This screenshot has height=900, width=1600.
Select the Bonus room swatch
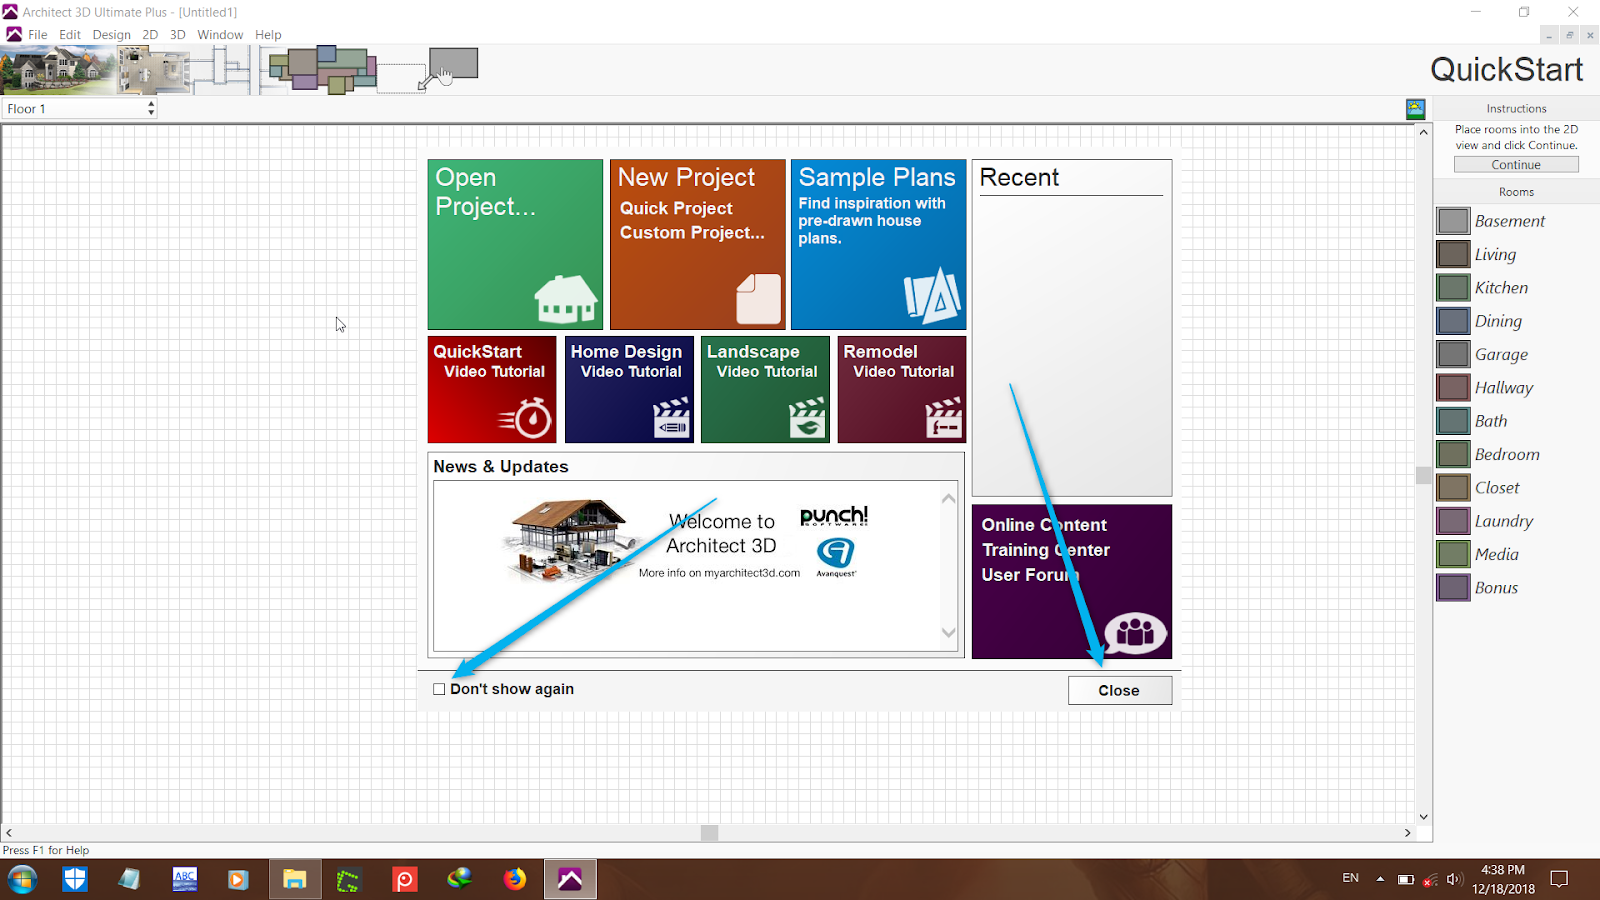1453,588
